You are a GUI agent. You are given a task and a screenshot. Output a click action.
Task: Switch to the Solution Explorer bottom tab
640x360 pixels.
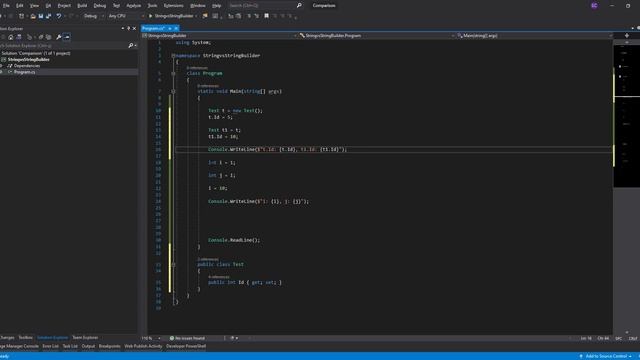53,338
